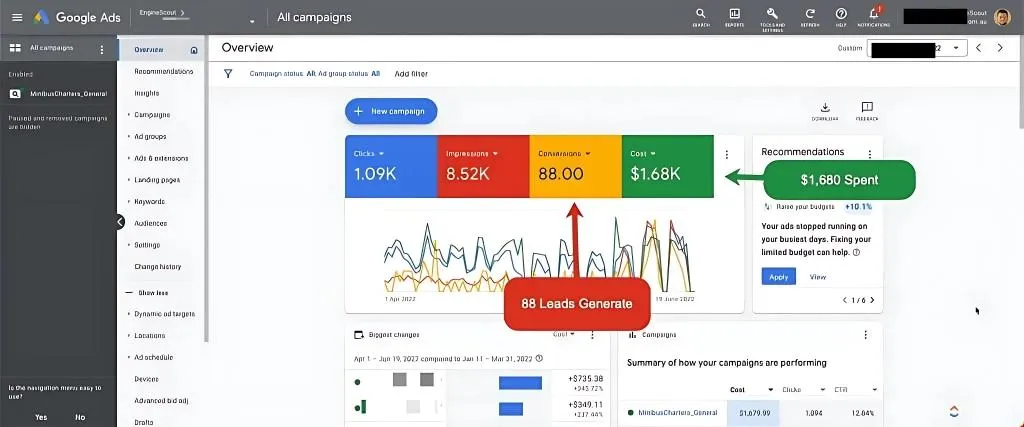Open Campaigns card three-dot menu
Viewport: 1024px width, 427px height.
click(x=865, y=335)
